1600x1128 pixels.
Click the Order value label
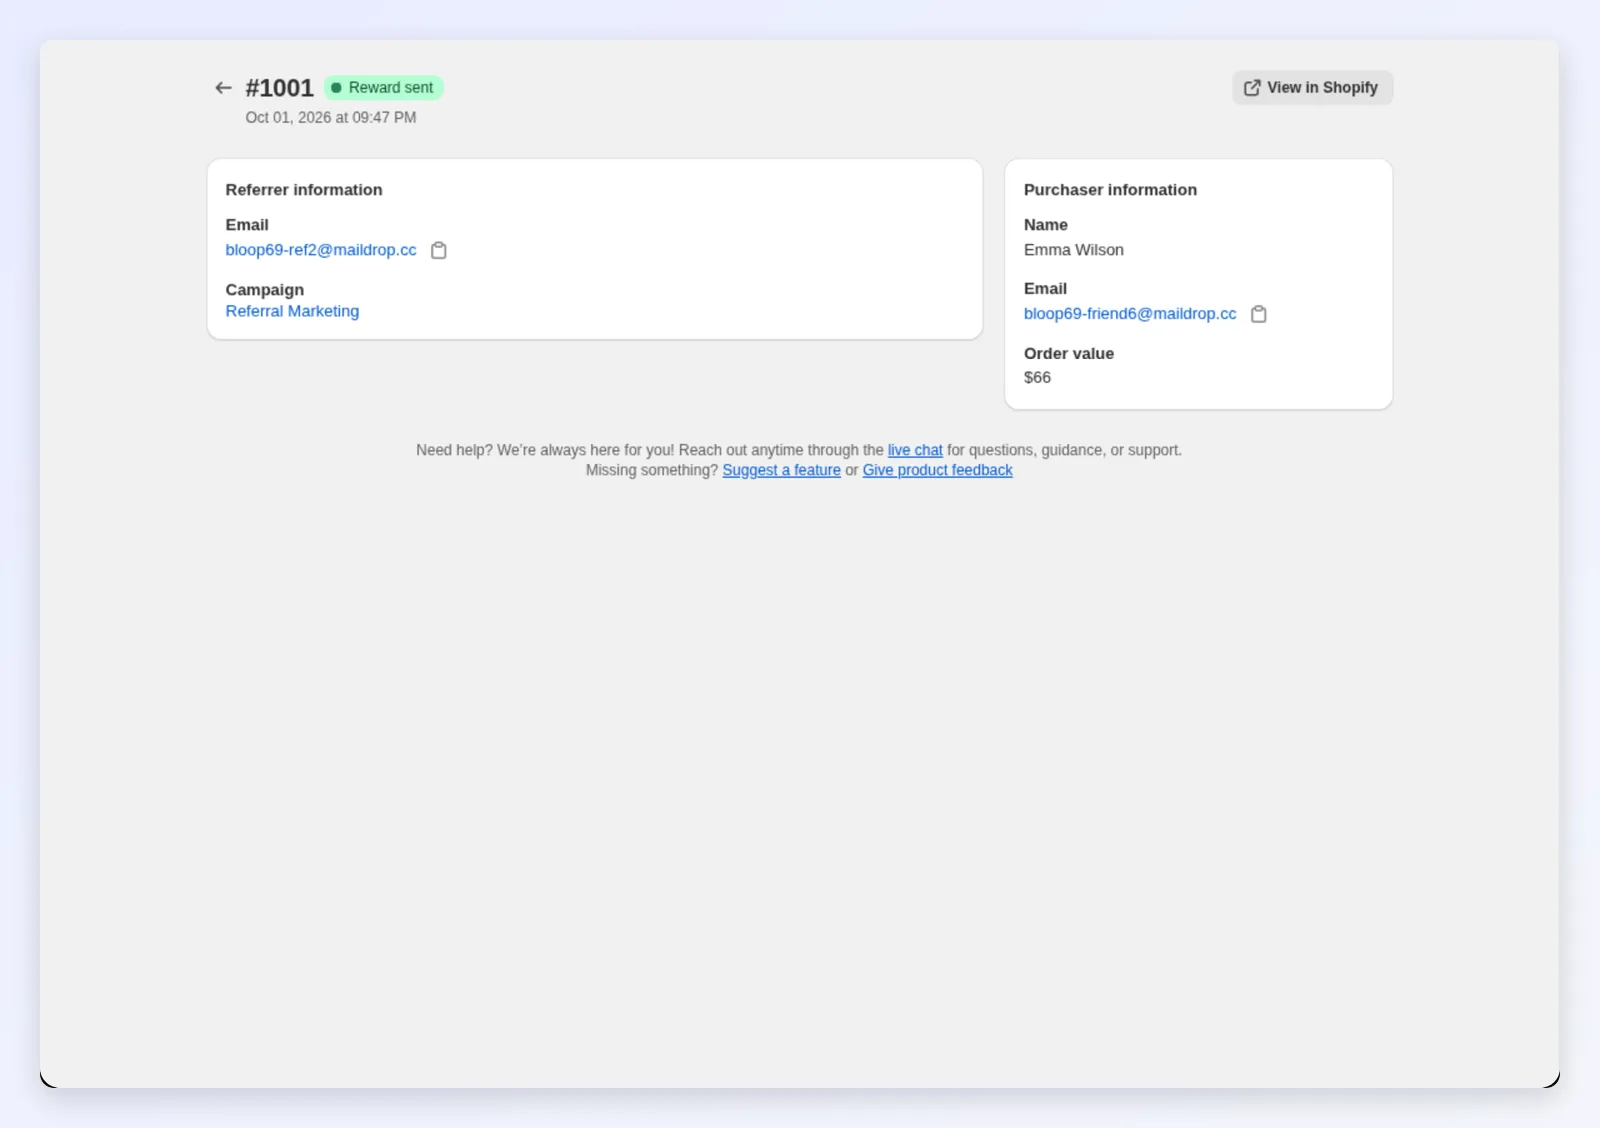click(x=1069, y=353)
